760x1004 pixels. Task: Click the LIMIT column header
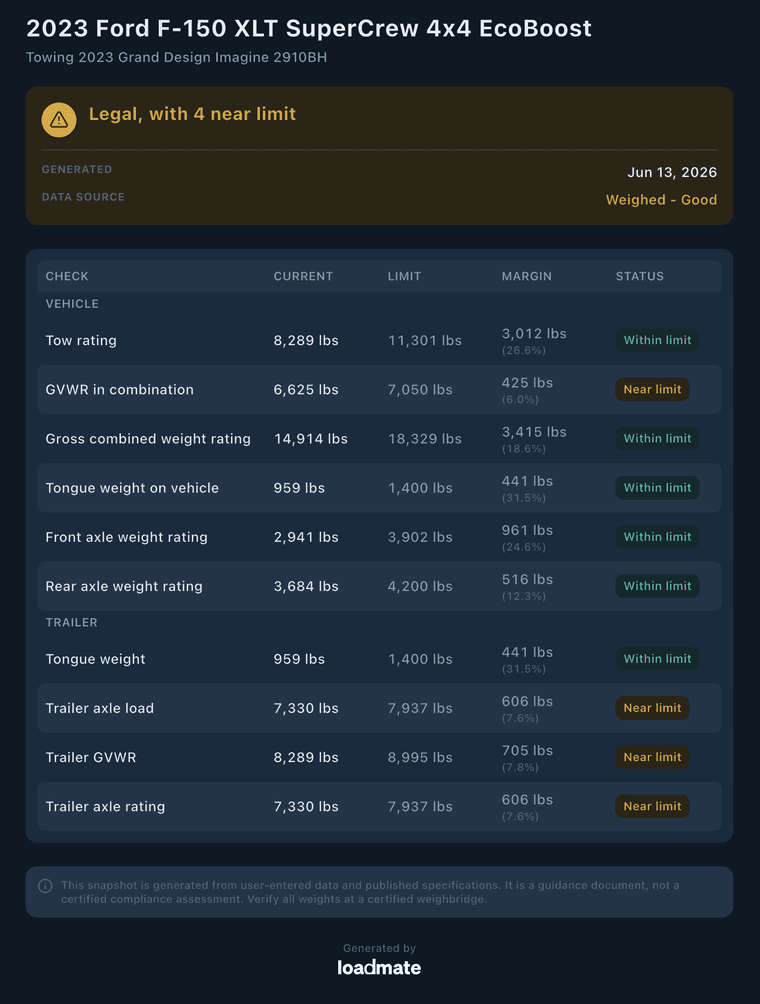point(405,276)
